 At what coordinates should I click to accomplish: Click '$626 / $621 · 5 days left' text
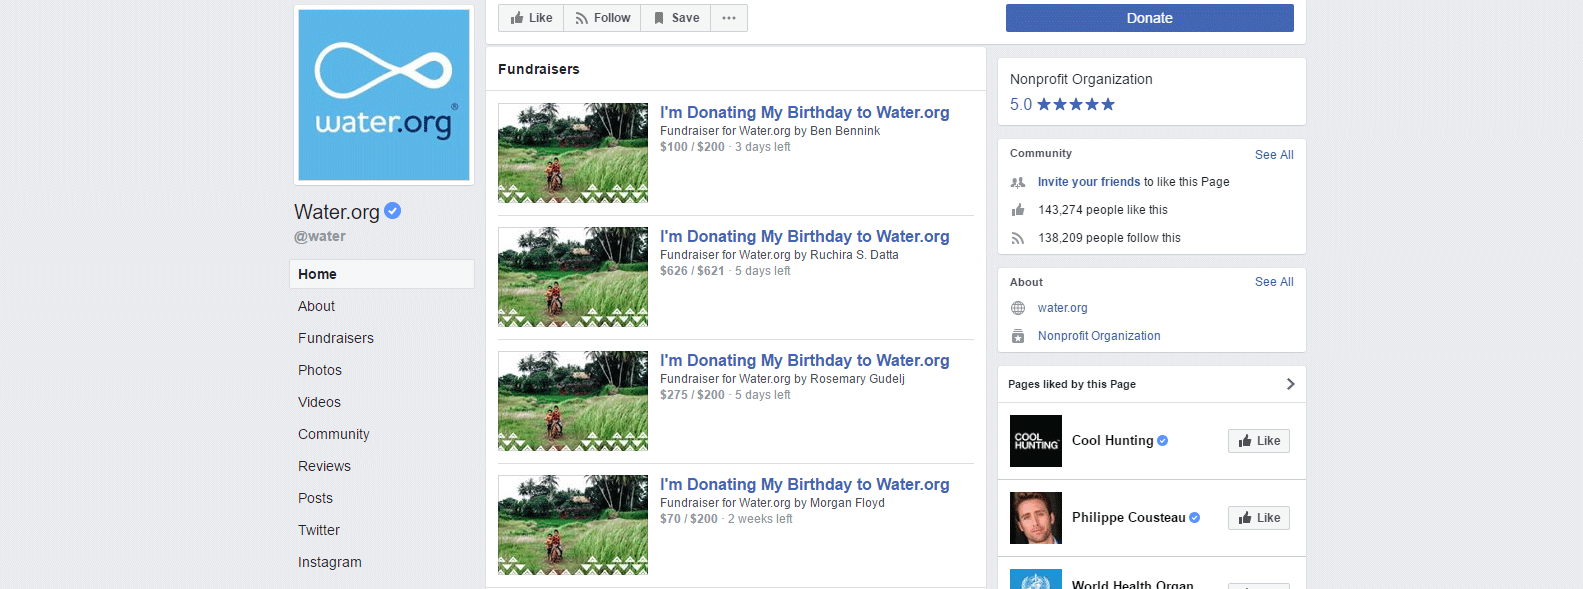point(725,271)
